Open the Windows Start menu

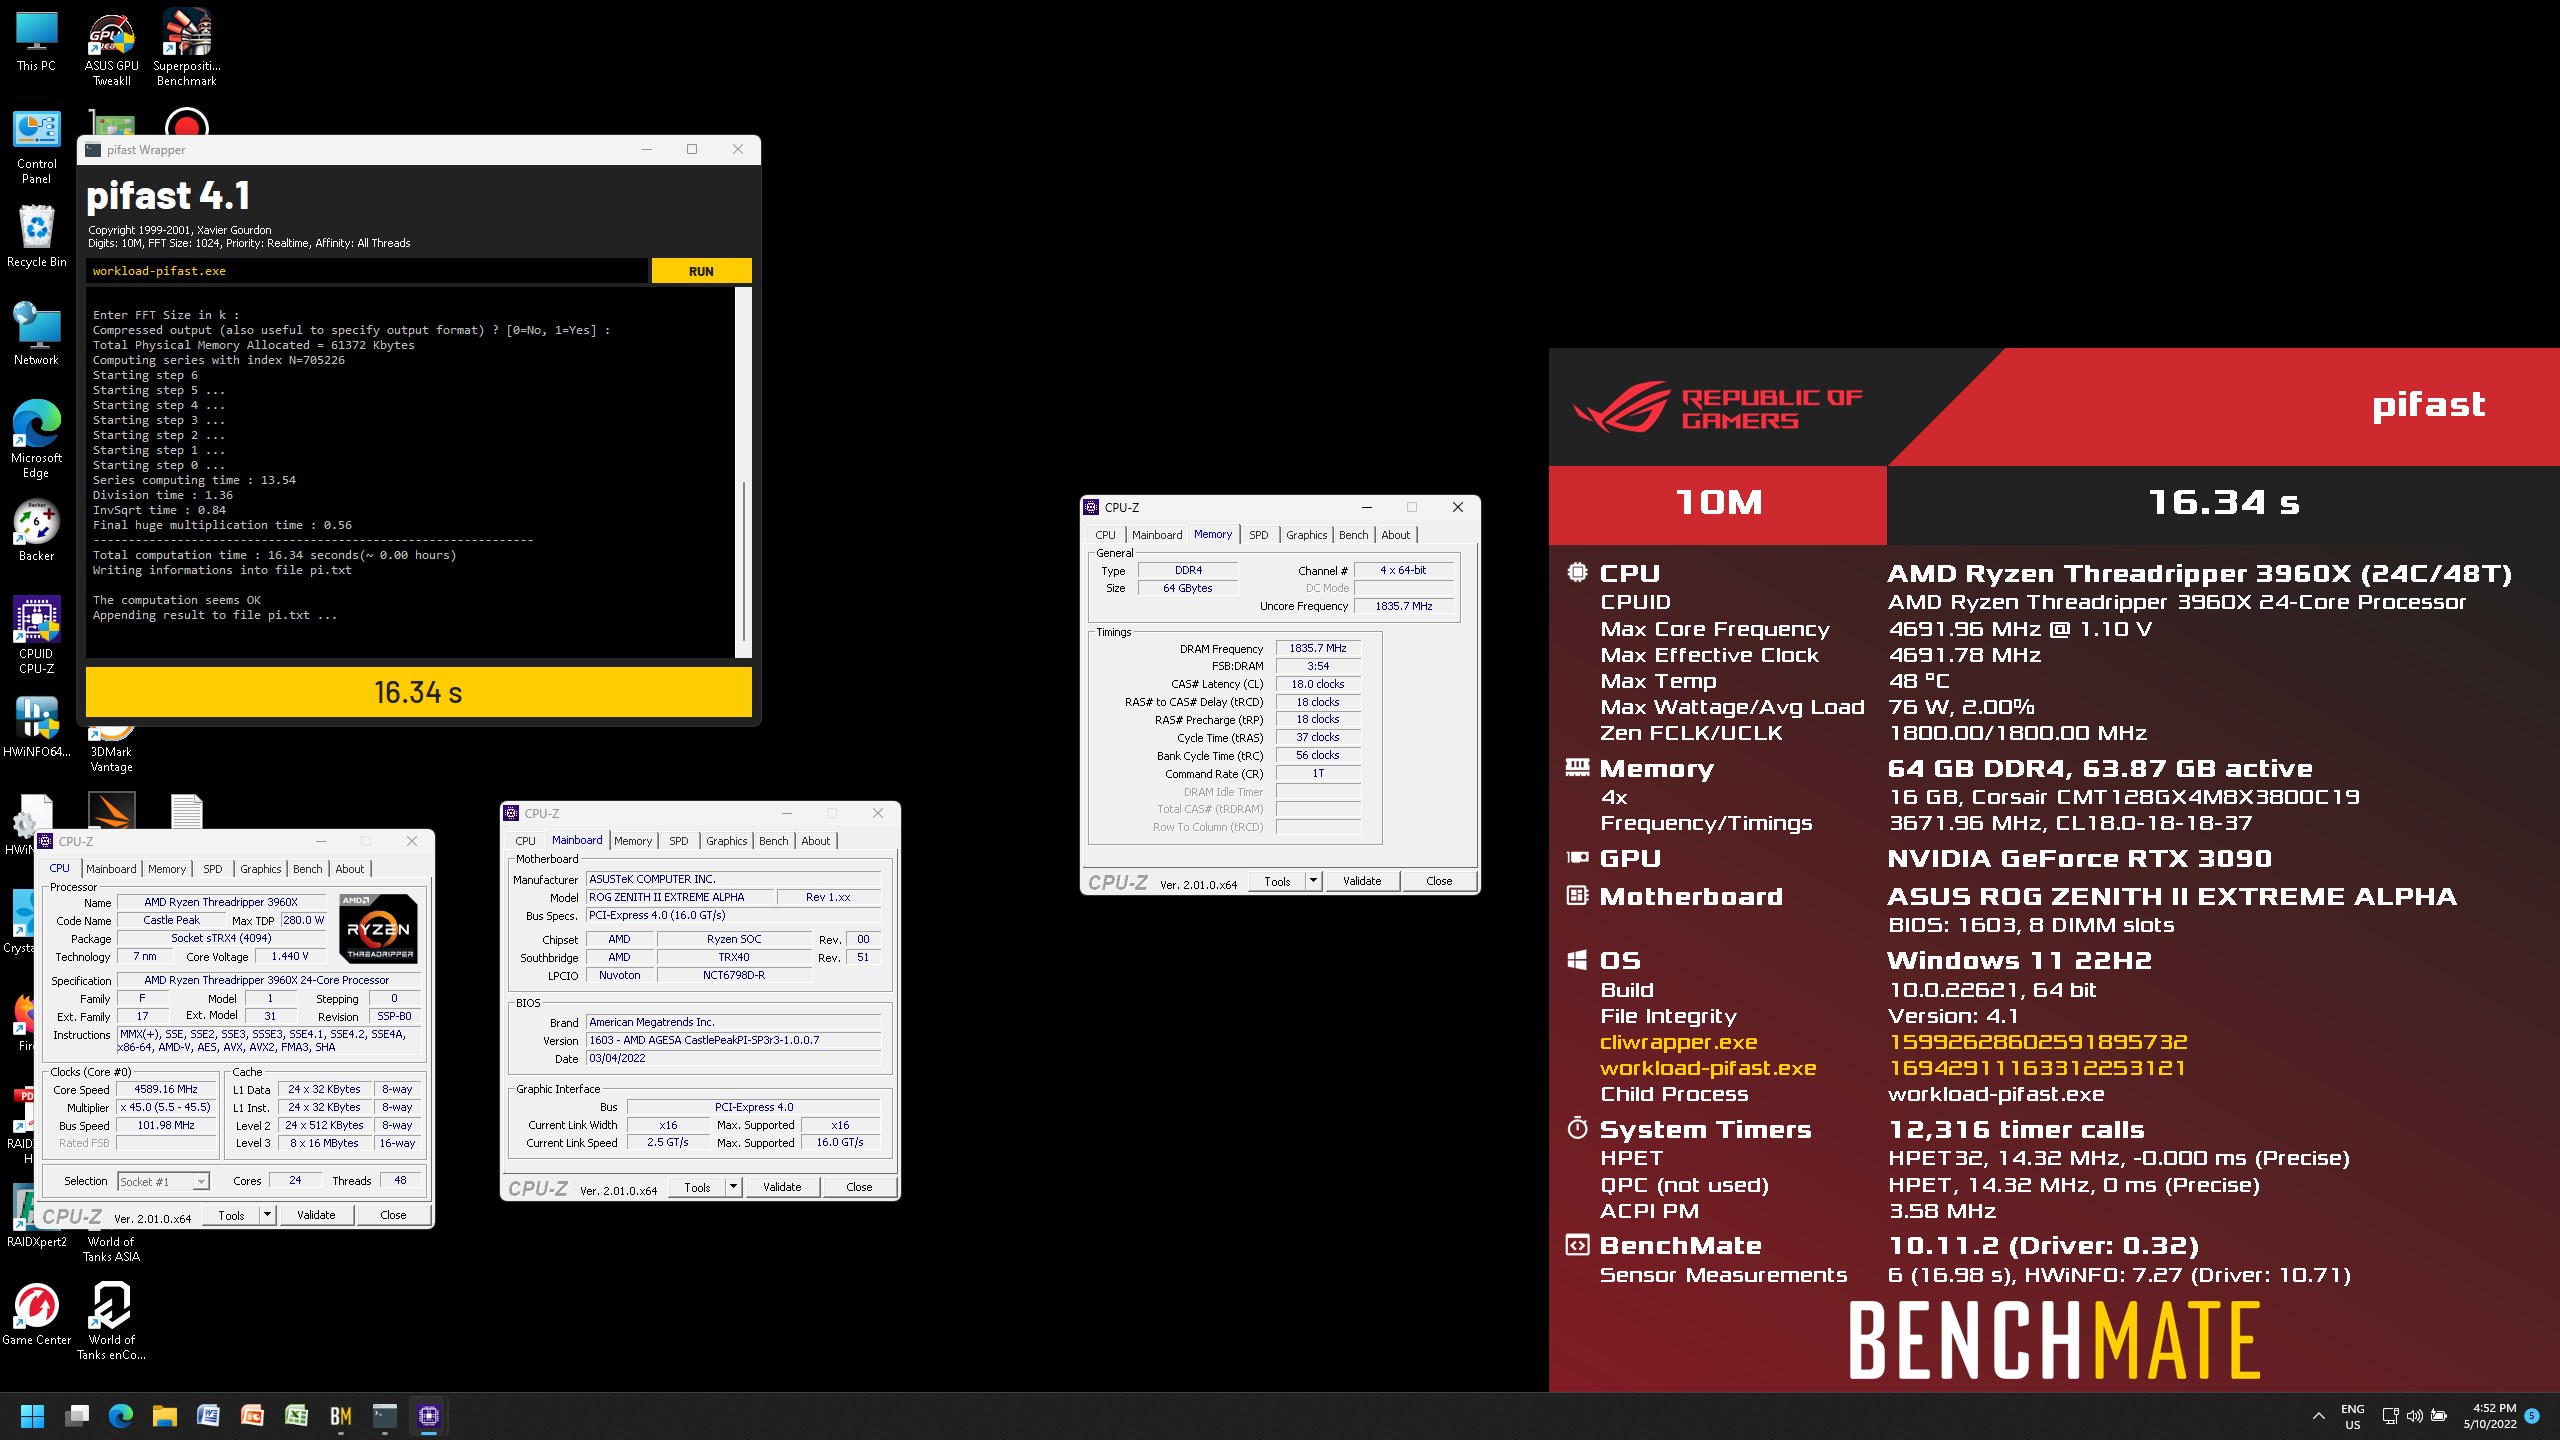pos(32,1416)
